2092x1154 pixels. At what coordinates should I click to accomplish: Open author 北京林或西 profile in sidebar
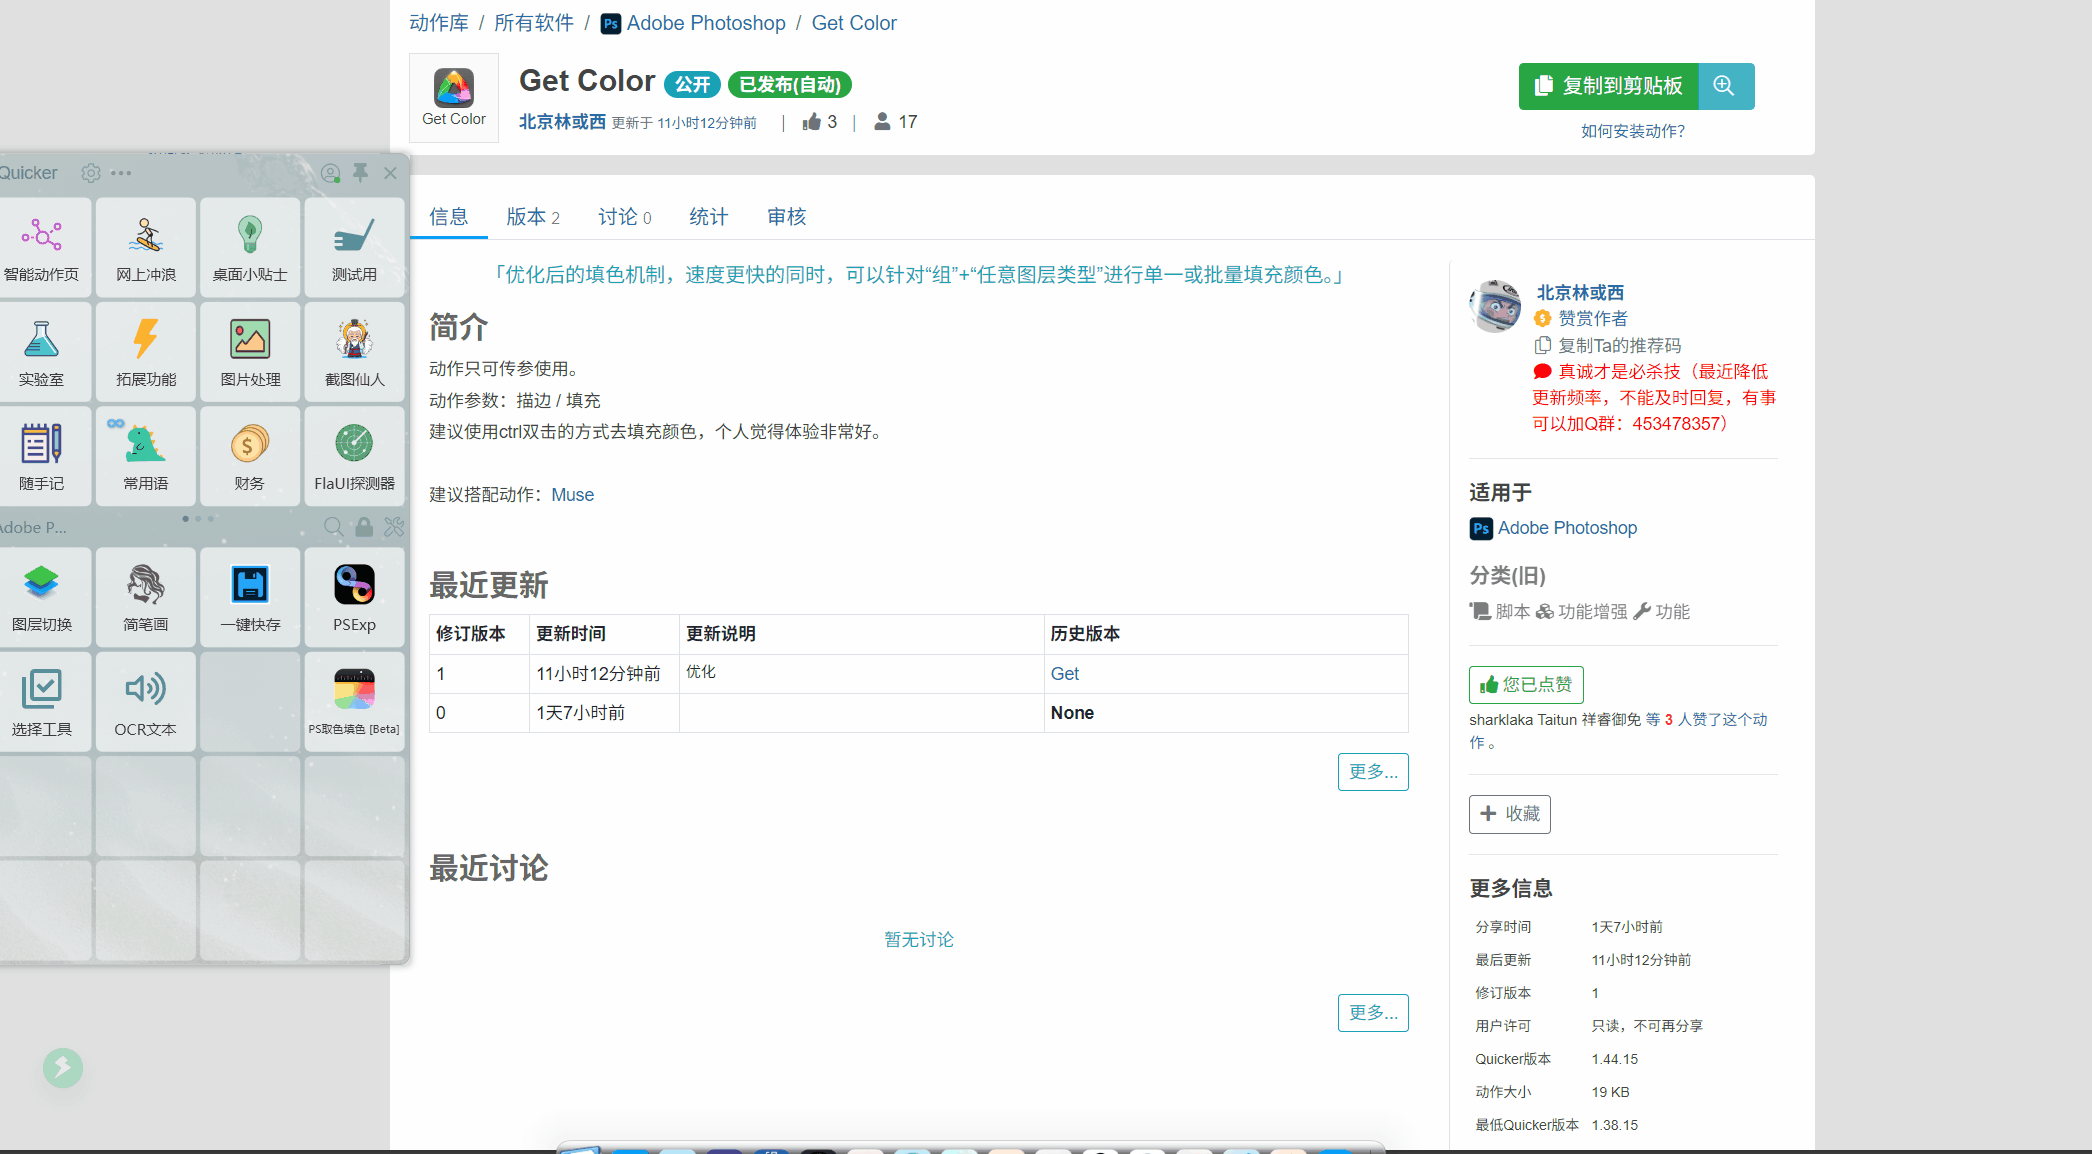[x=1580, y=292]
